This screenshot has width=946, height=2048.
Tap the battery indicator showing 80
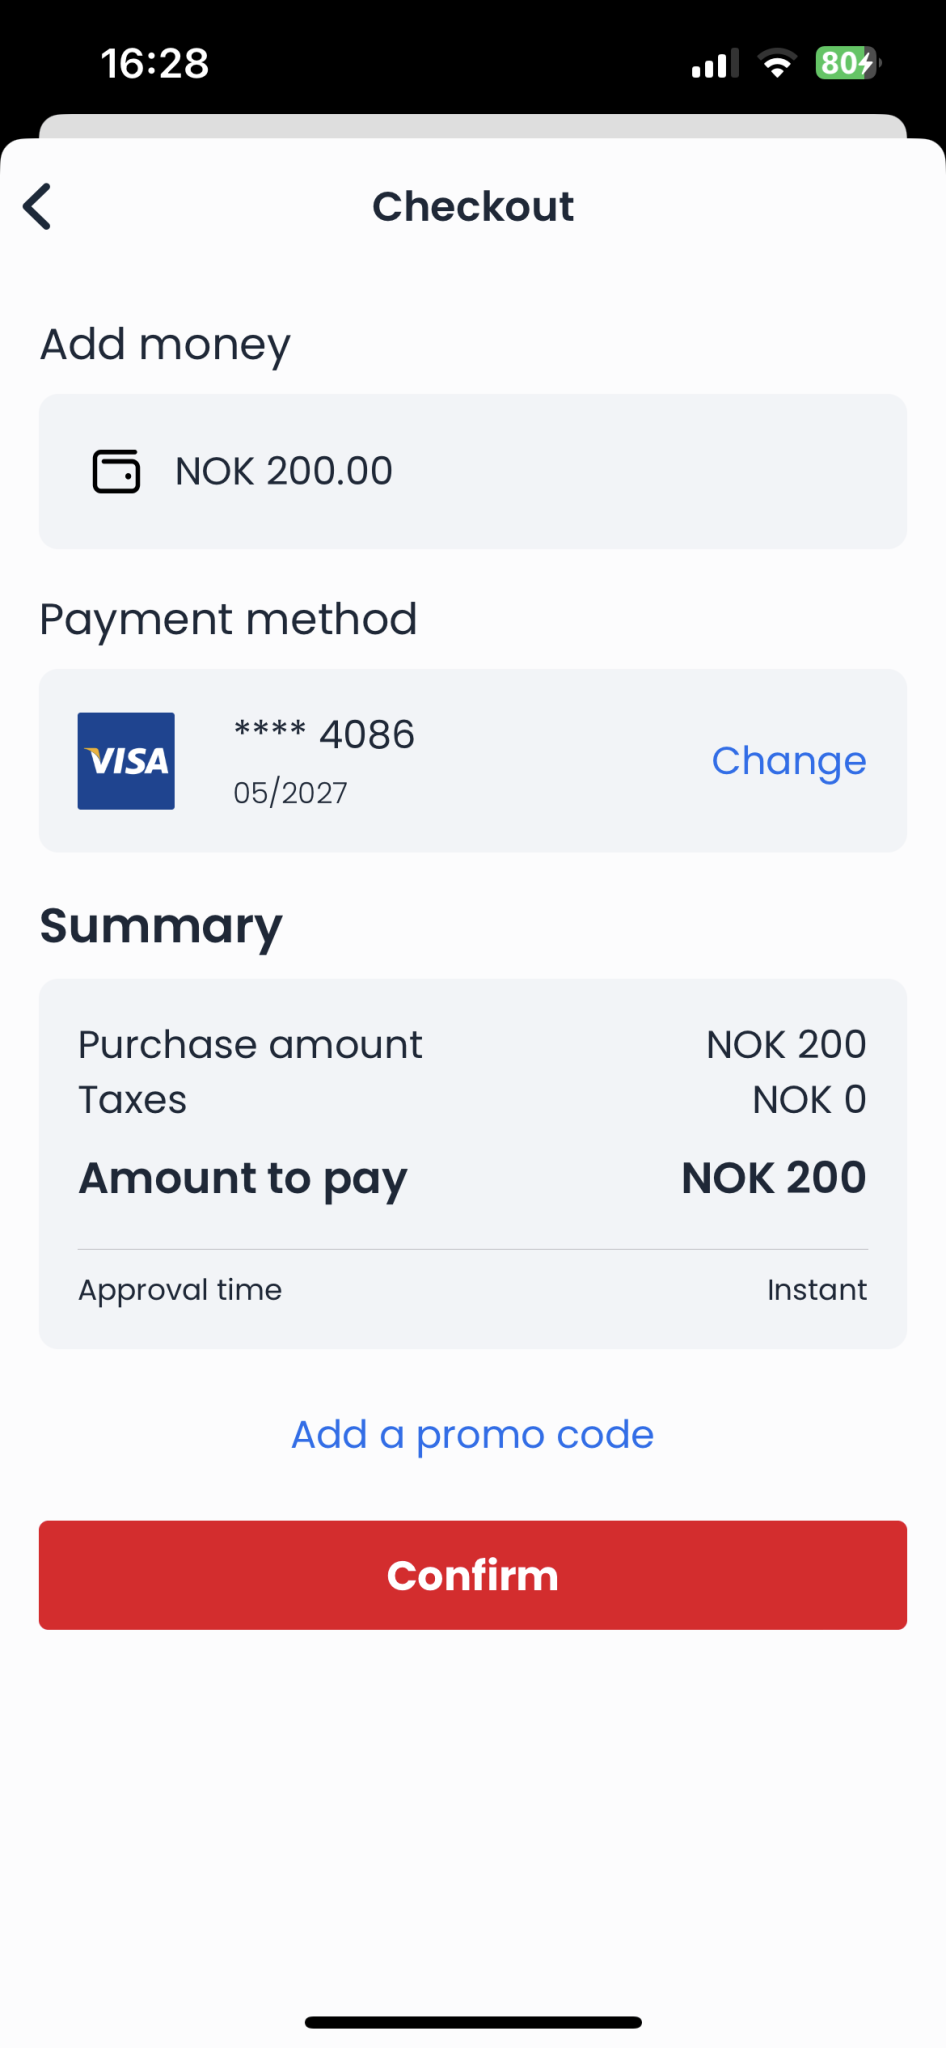(847, 63)
